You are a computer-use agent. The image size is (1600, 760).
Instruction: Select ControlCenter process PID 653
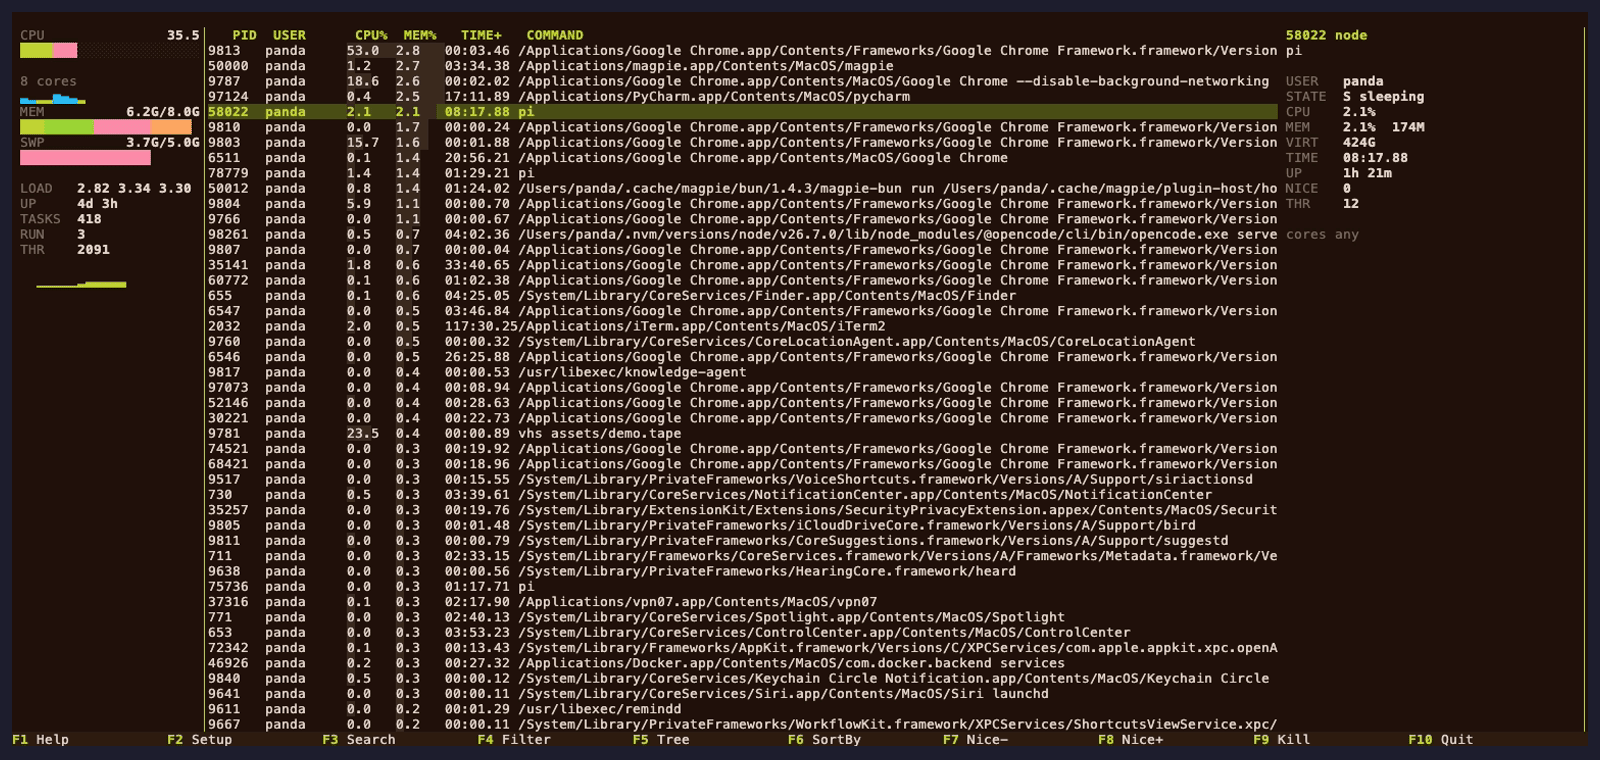click(x=742, y=632)
